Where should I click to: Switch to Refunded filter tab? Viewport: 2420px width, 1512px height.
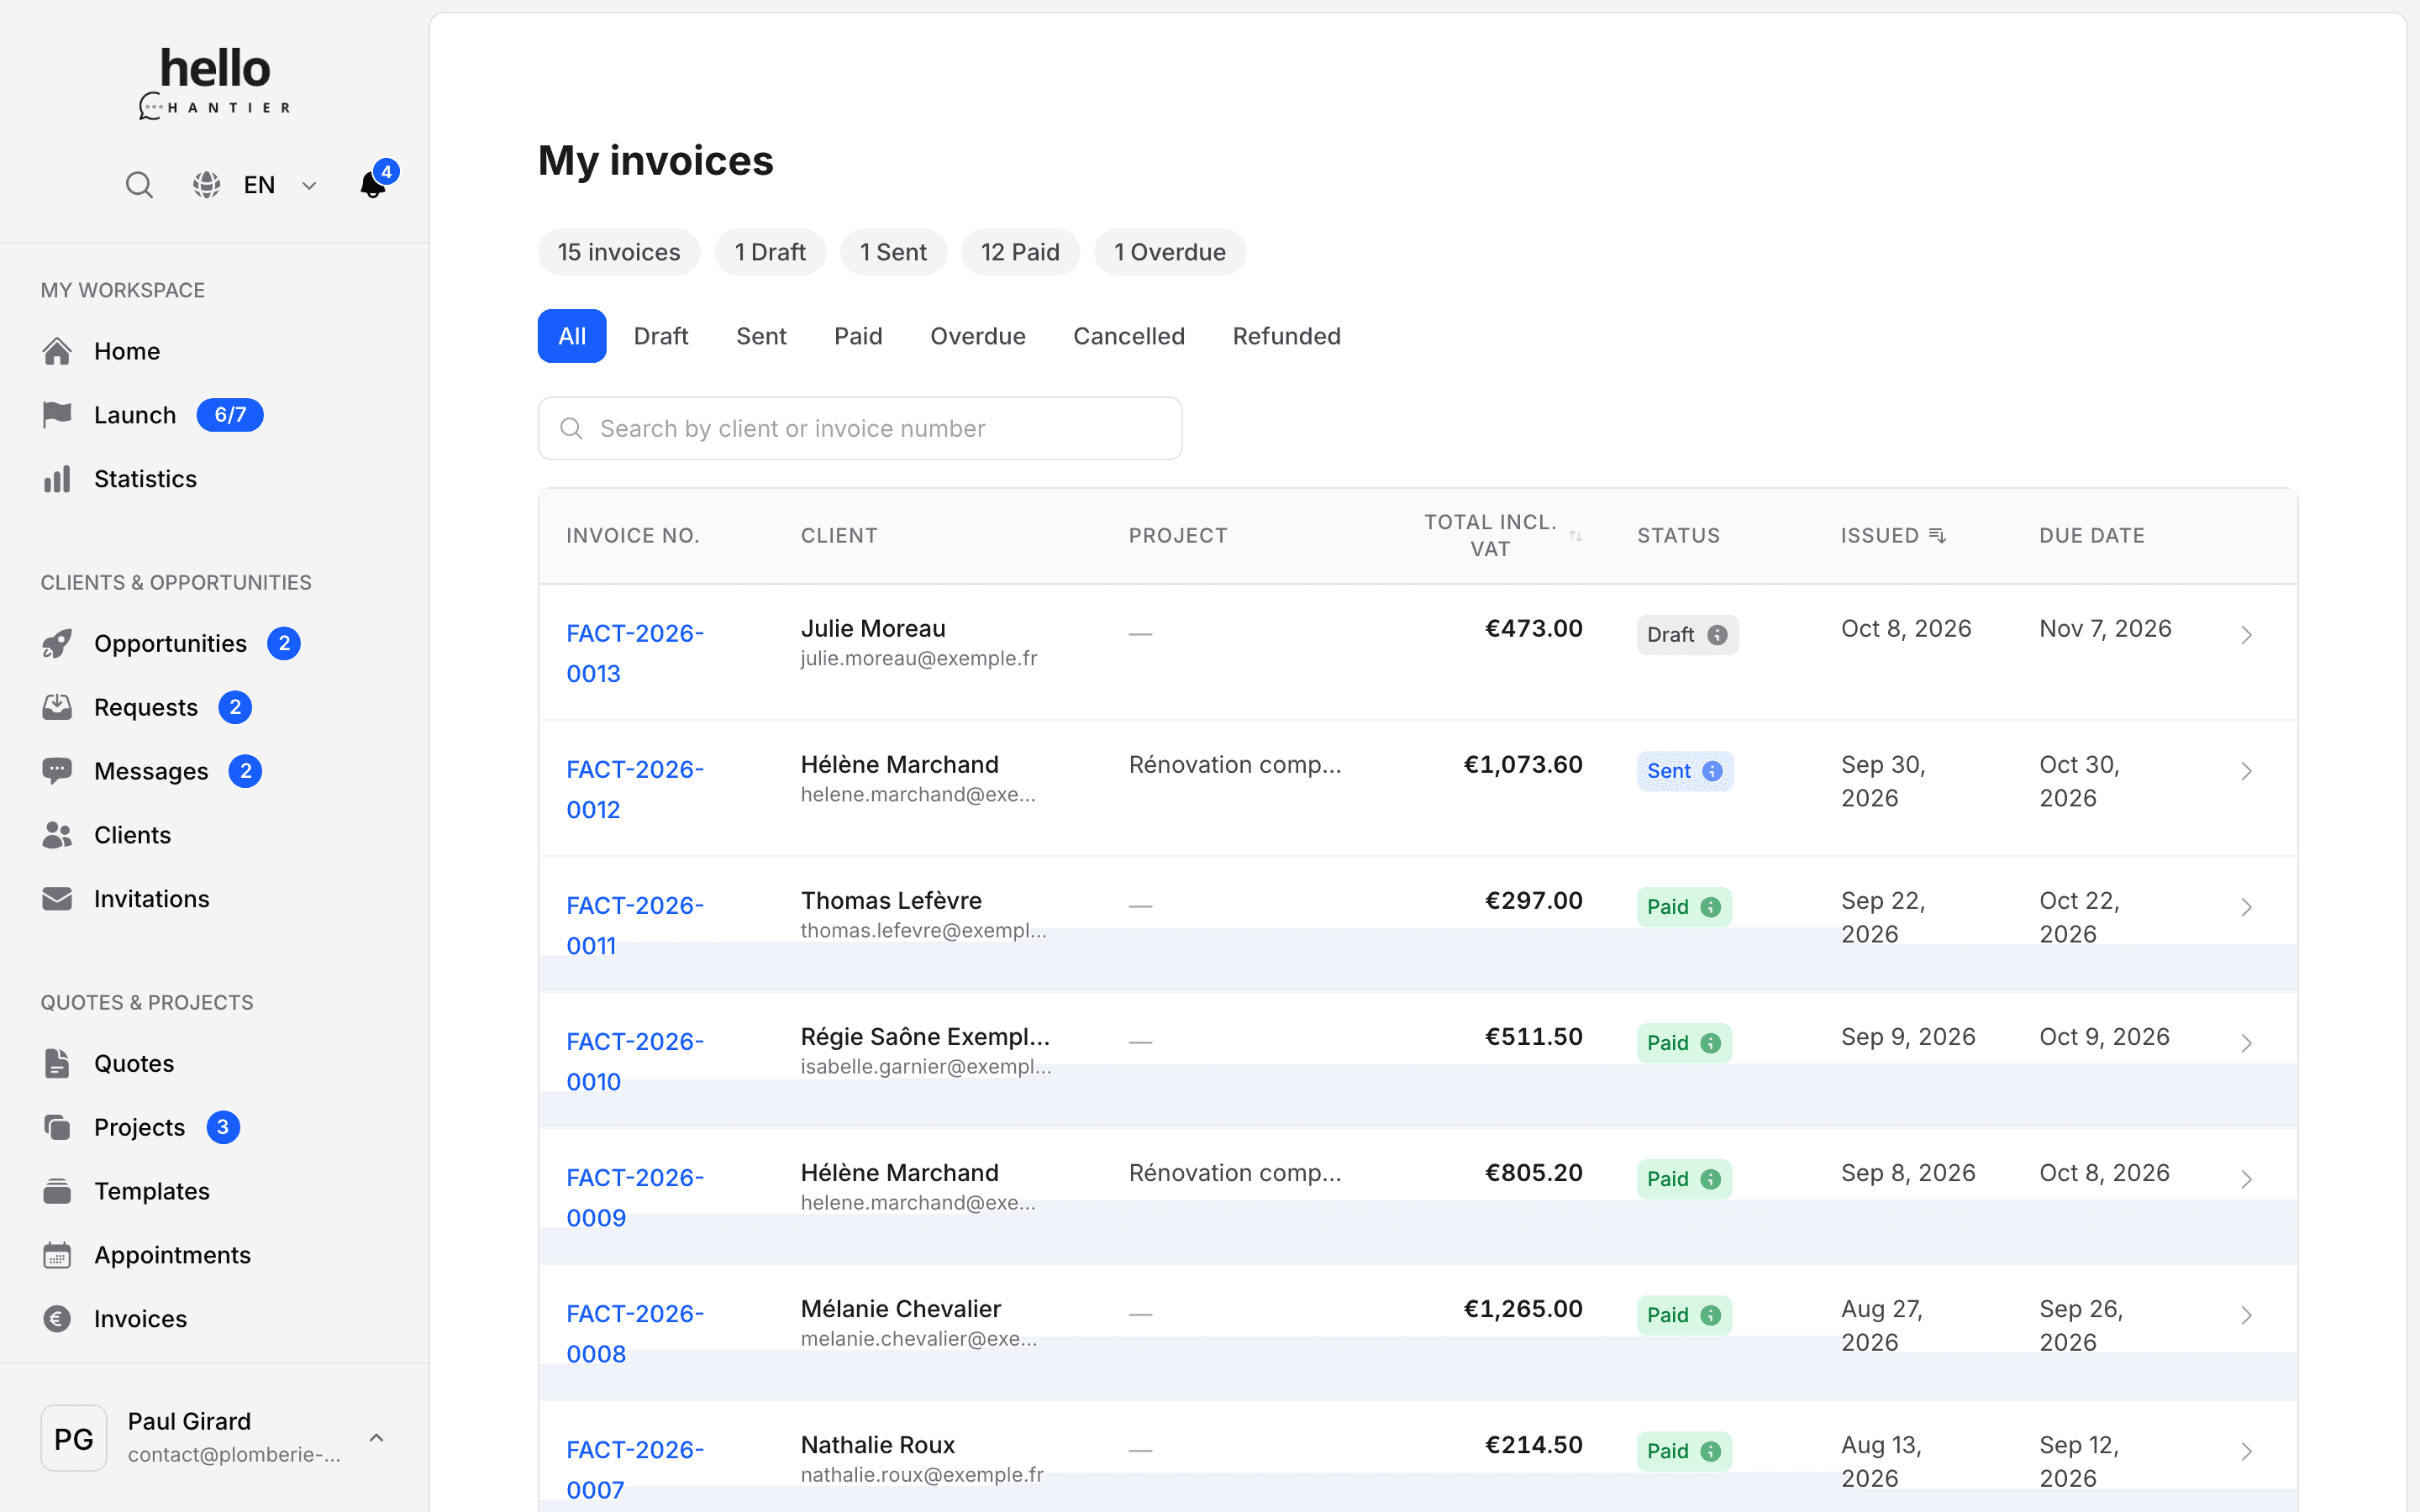coord(1286,336)
